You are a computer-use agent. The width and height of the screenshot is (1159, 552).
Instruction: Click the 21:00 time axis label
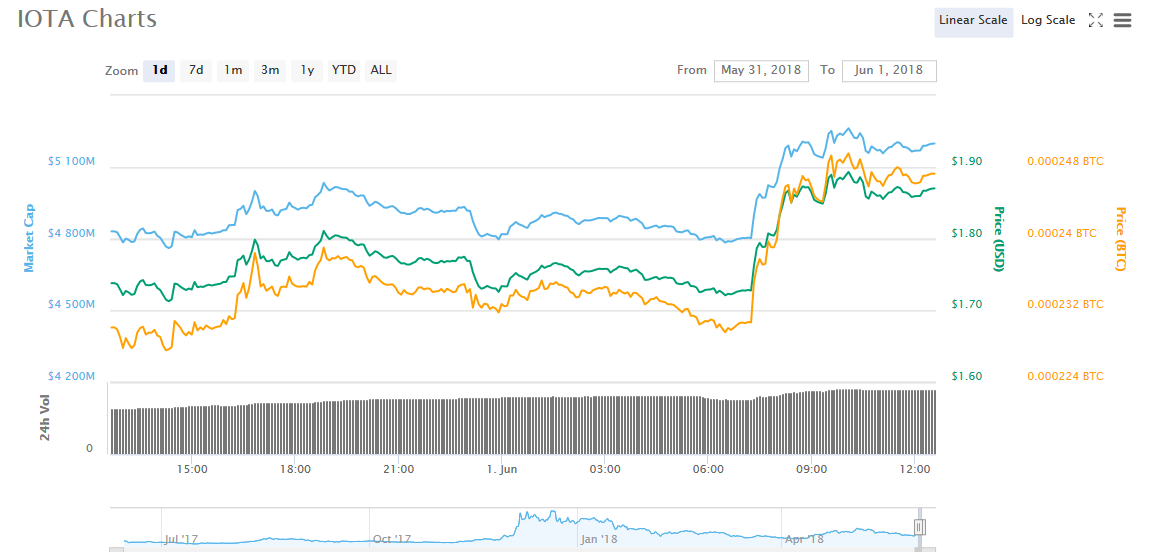pyautogui.click(x=398, y=468)
